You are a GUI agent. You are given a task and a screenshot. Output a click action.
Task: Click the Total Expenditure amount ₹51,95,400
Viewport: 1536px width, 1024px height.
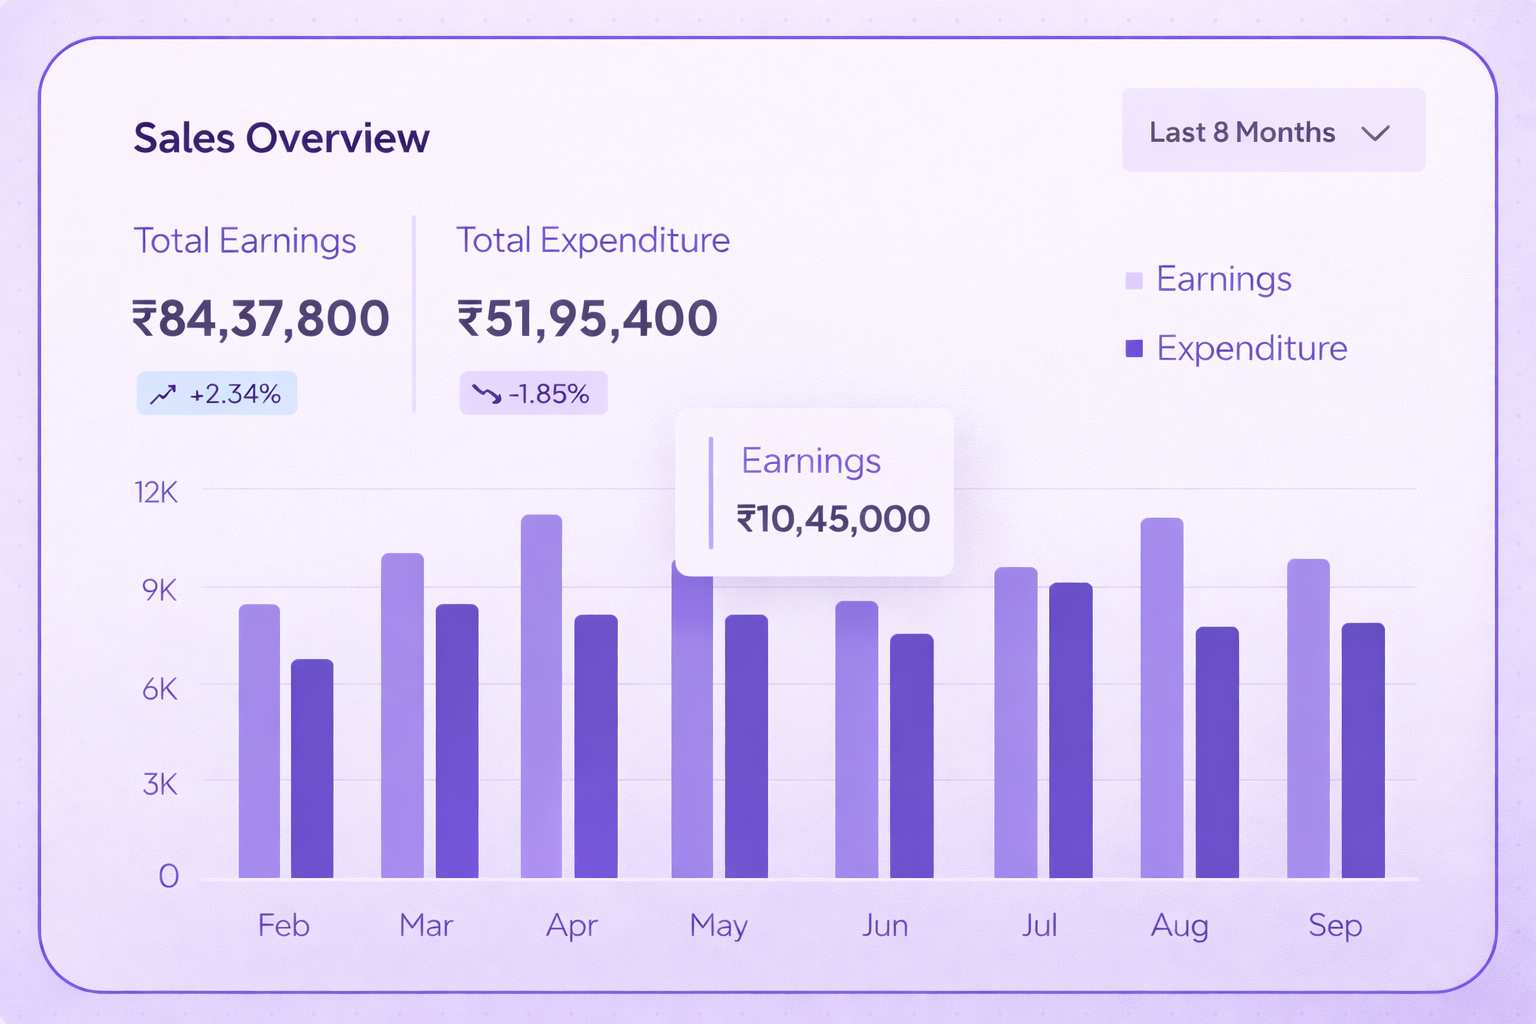(x=587, y=319)
